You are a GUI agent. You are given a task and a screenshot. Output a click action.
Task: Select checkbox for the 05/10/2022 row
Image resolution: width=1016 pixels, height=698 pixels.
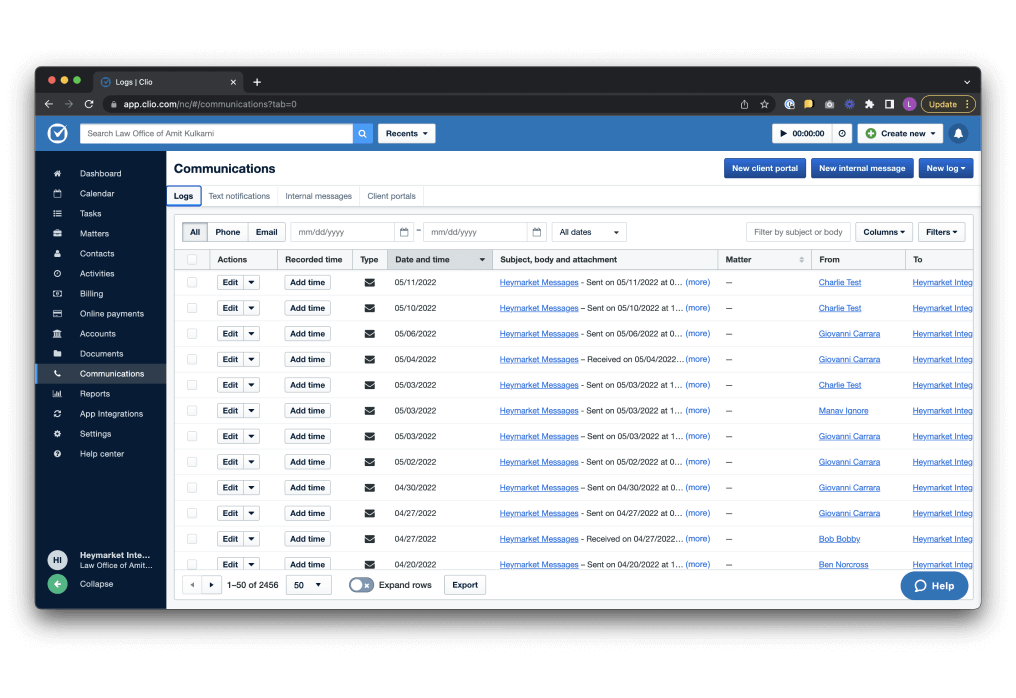click(192, 308)
